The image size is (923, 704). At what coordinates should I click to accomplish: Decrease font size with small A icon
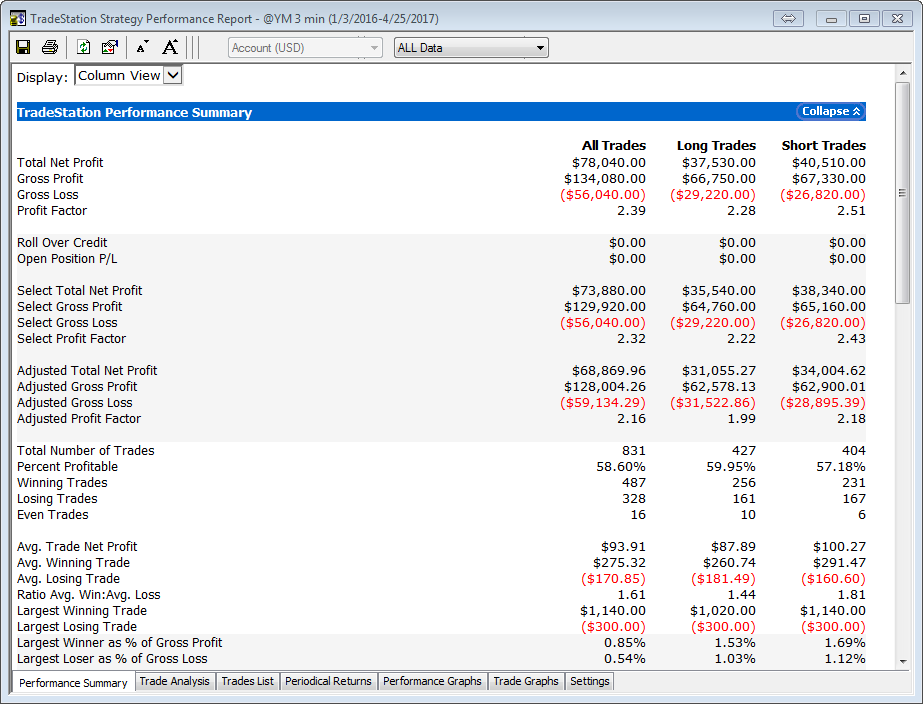(142, 47)
